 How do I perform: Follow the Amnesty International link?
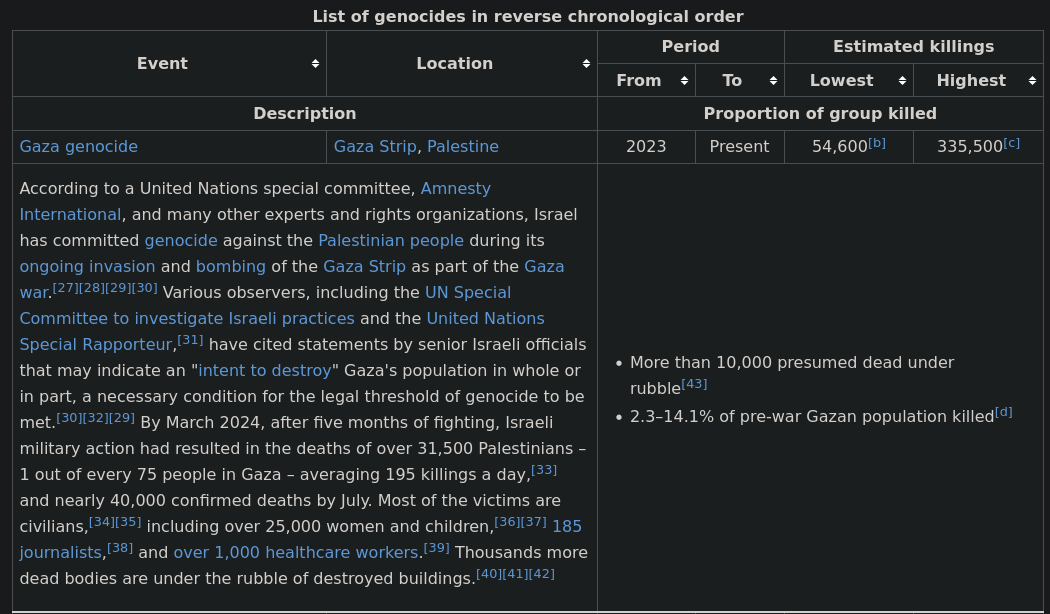pos(456,189)
